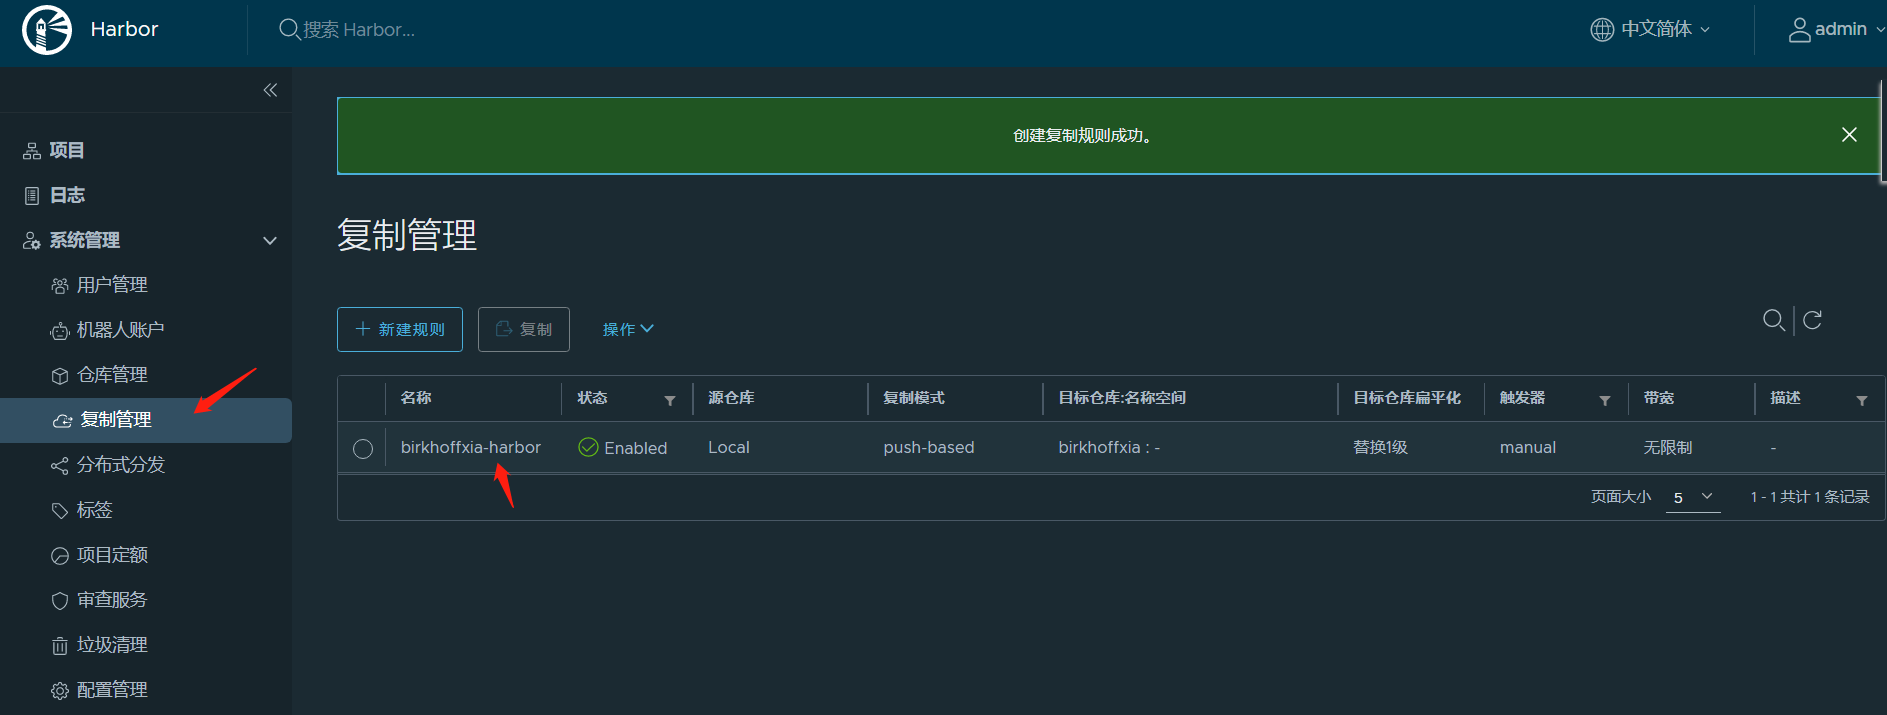Click the 标签 tag icon
The width and height of the screenshot is (1887, 715).
coord(60,511)
